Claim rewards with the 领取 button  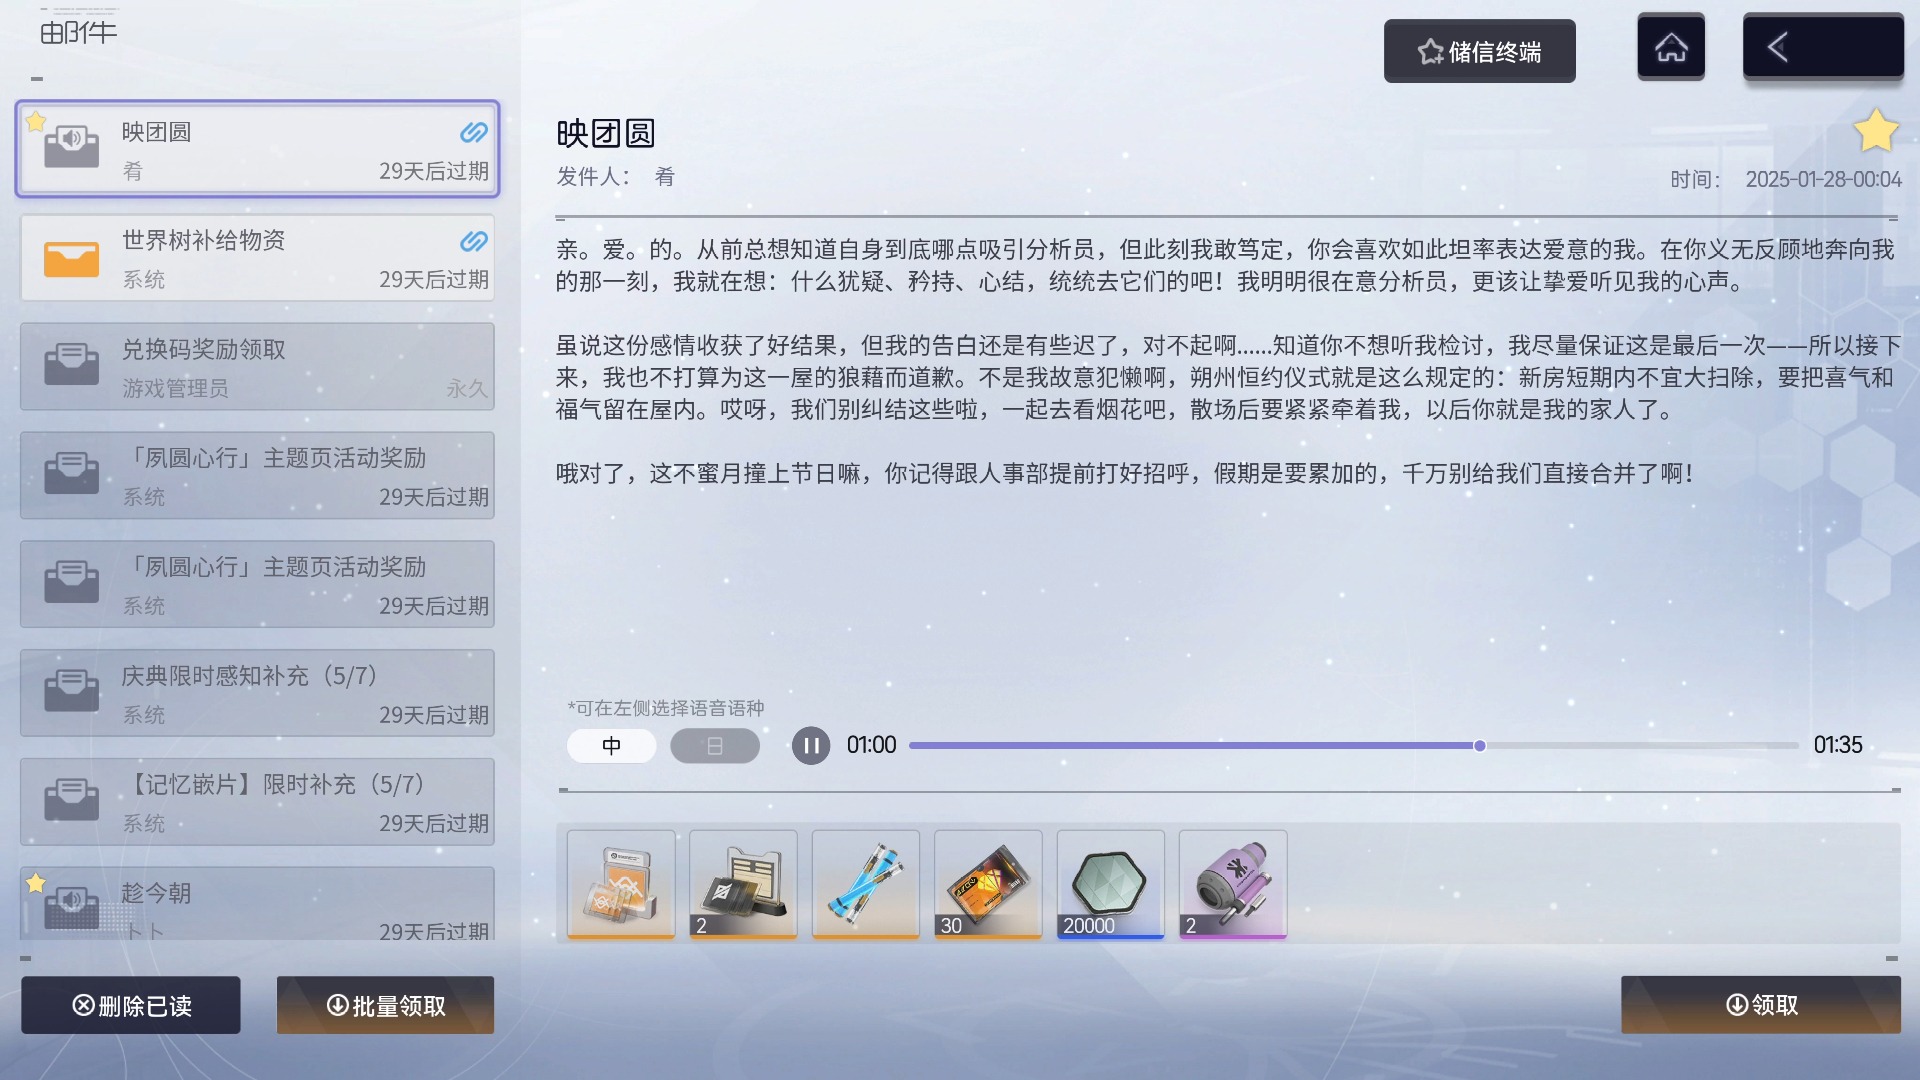pyautogui.click(x=1759, y=1005)
